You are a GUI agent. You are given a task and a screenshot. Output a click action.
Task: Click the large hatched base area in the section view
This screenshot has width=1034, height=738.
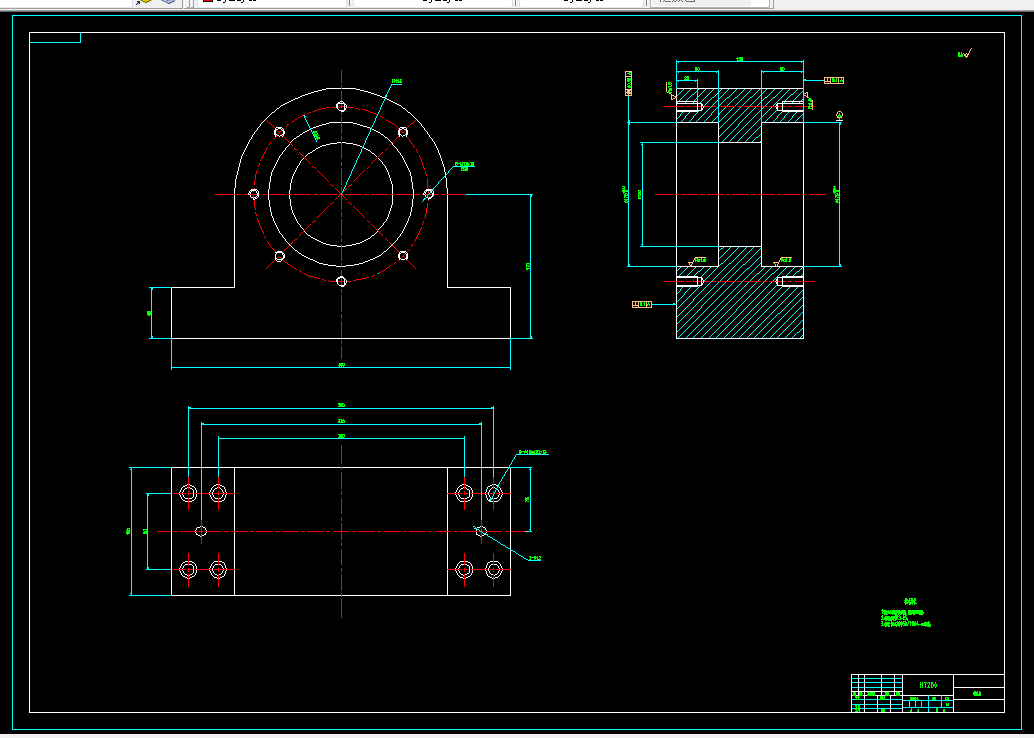pos(740,312)
